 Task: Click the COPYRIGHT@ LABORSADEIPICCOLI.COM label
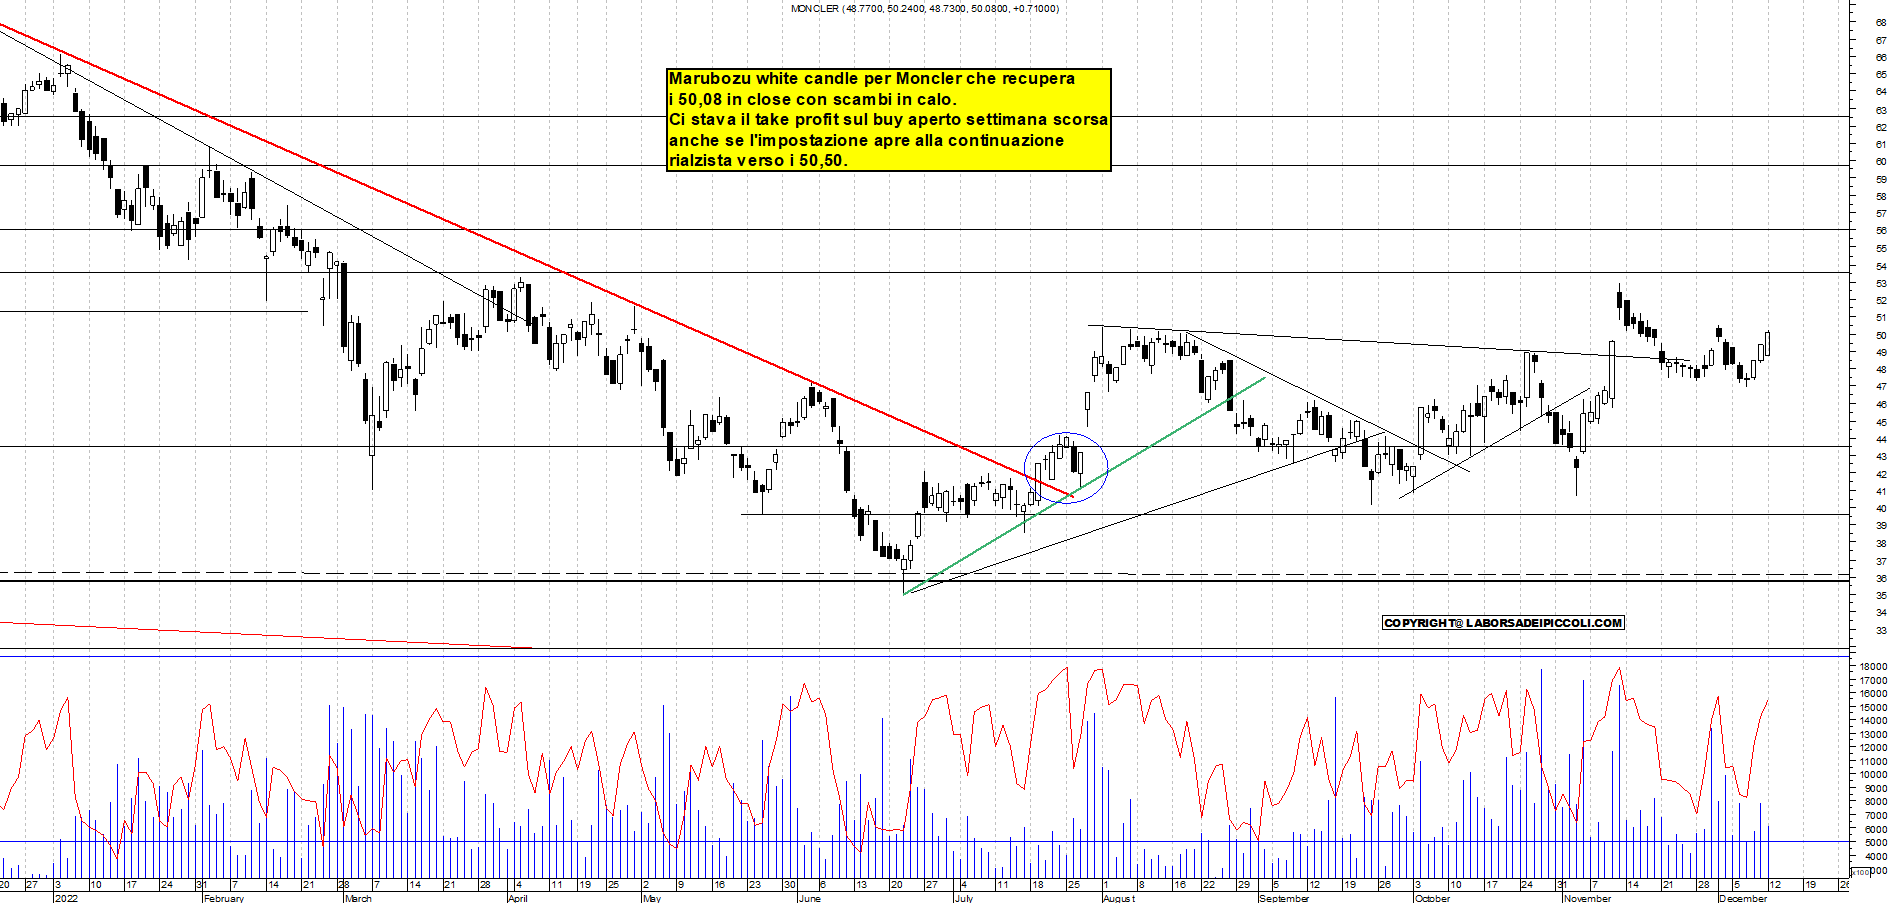(x=1503, y=623)
